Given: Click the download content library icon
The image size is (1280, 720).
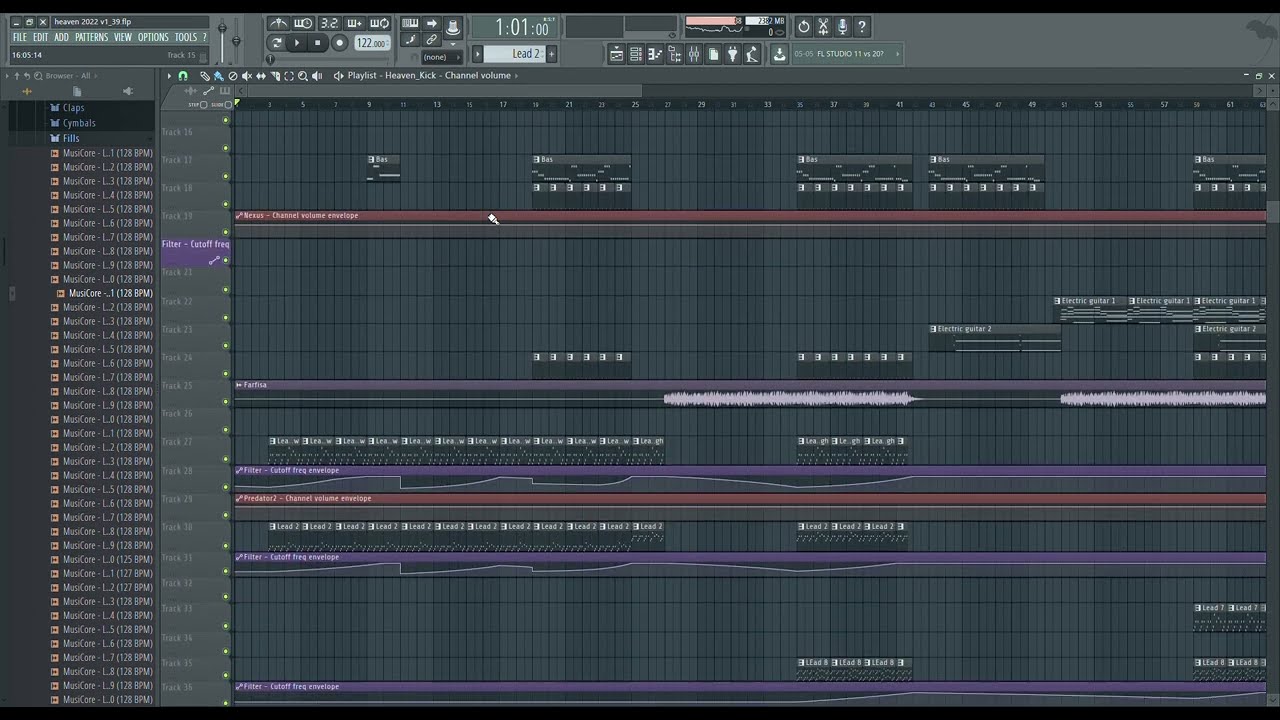Looking at the screenshot, I should [x=780, y=54].
